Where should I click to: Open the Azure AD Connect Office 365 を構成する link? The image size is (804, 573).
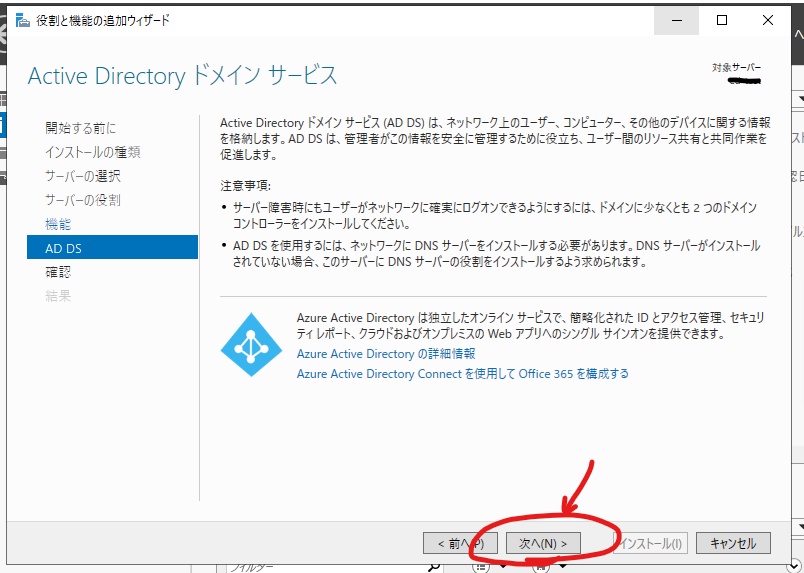463,373
